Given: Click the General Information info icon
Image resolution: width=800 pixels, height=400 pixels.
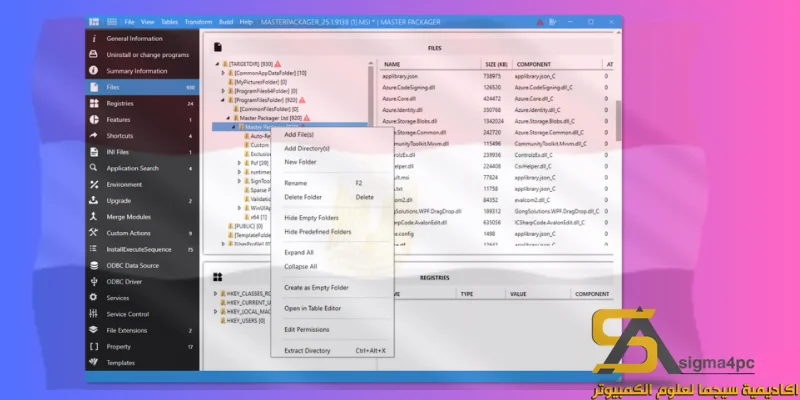Looking at the screenshot, I should coord(93,38).
